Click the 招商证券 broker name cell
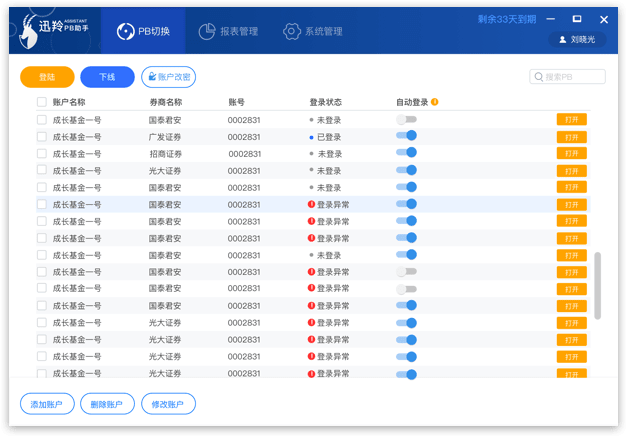This screenshot has width=627, height=437. pos(166,154)
